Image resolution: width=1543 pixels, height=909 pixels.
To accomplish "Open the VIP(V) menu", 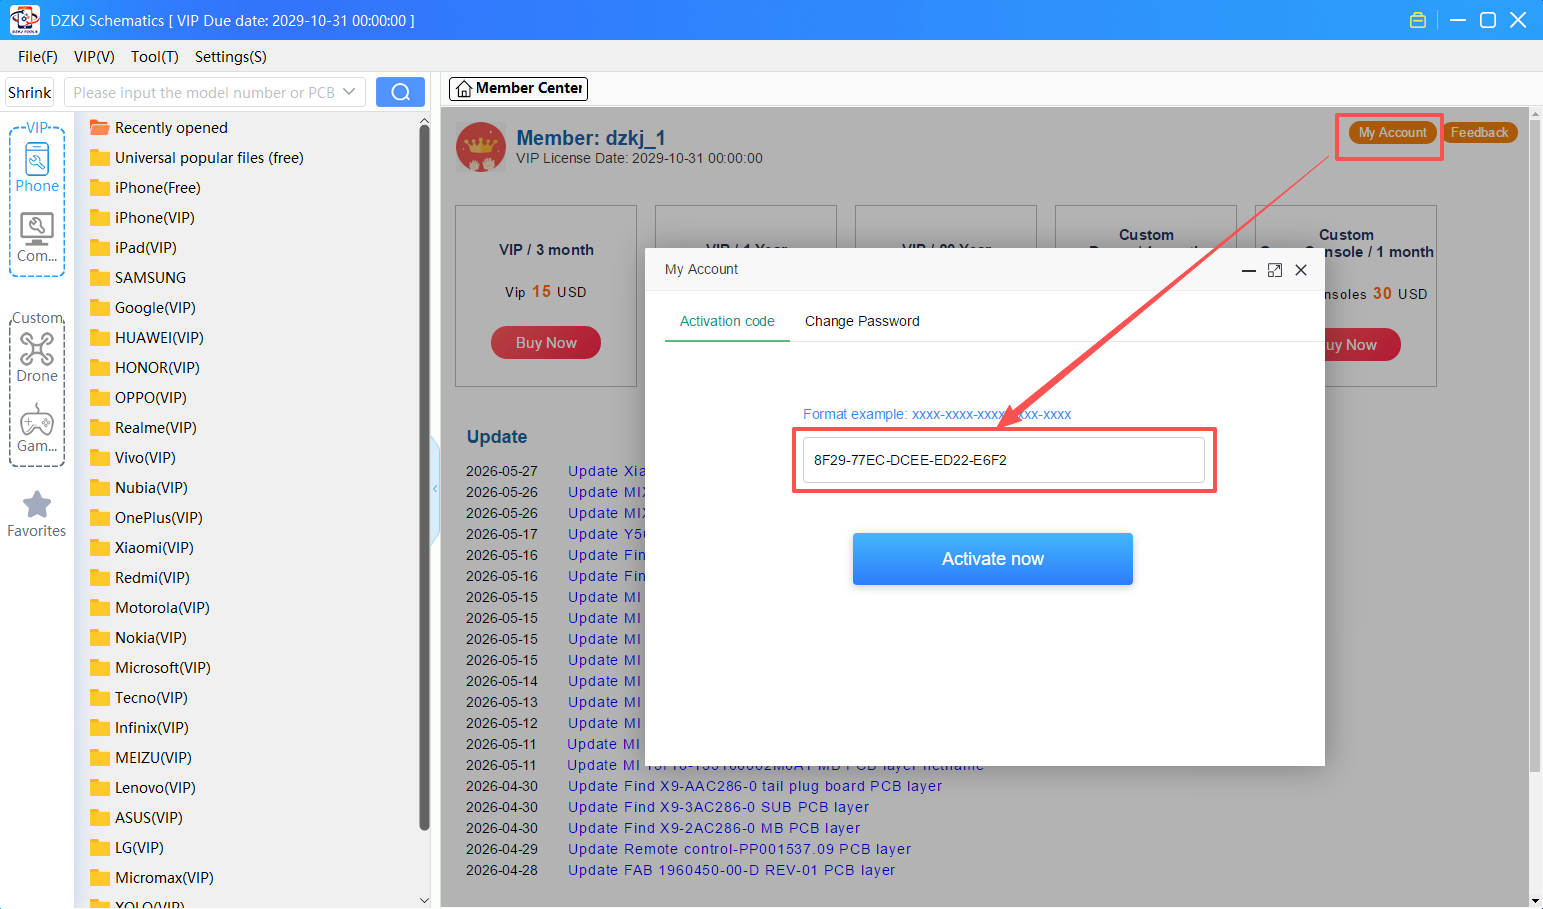I will pos(94,57).
